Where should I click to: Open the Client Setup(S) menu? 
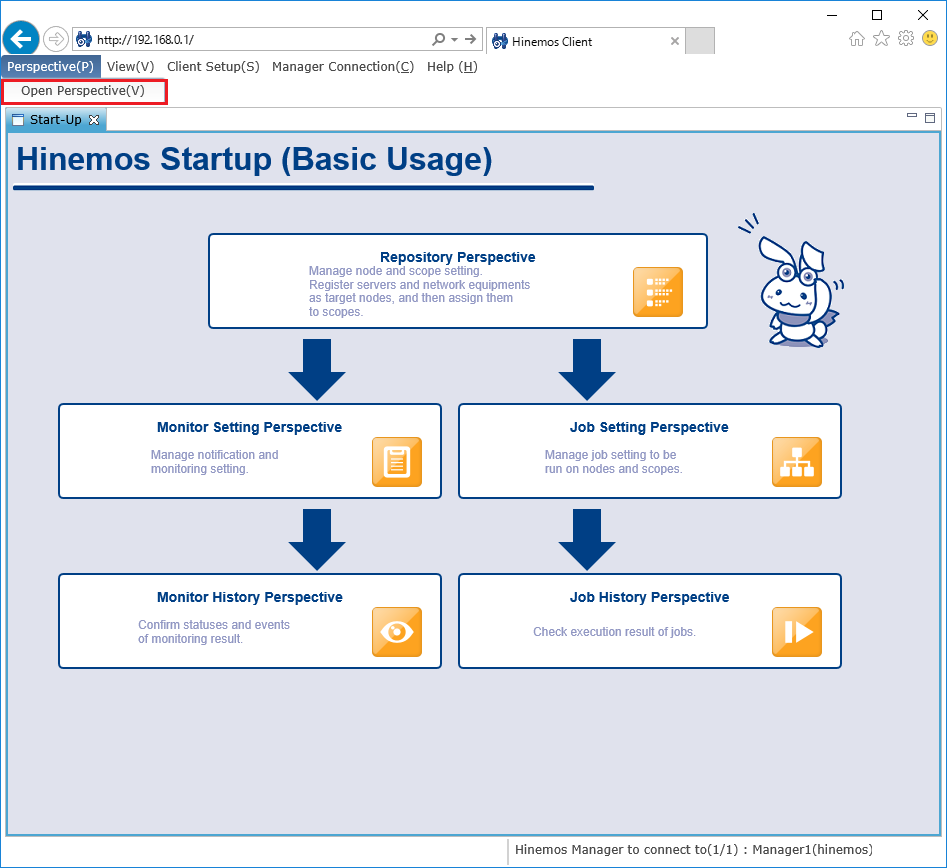213,66
